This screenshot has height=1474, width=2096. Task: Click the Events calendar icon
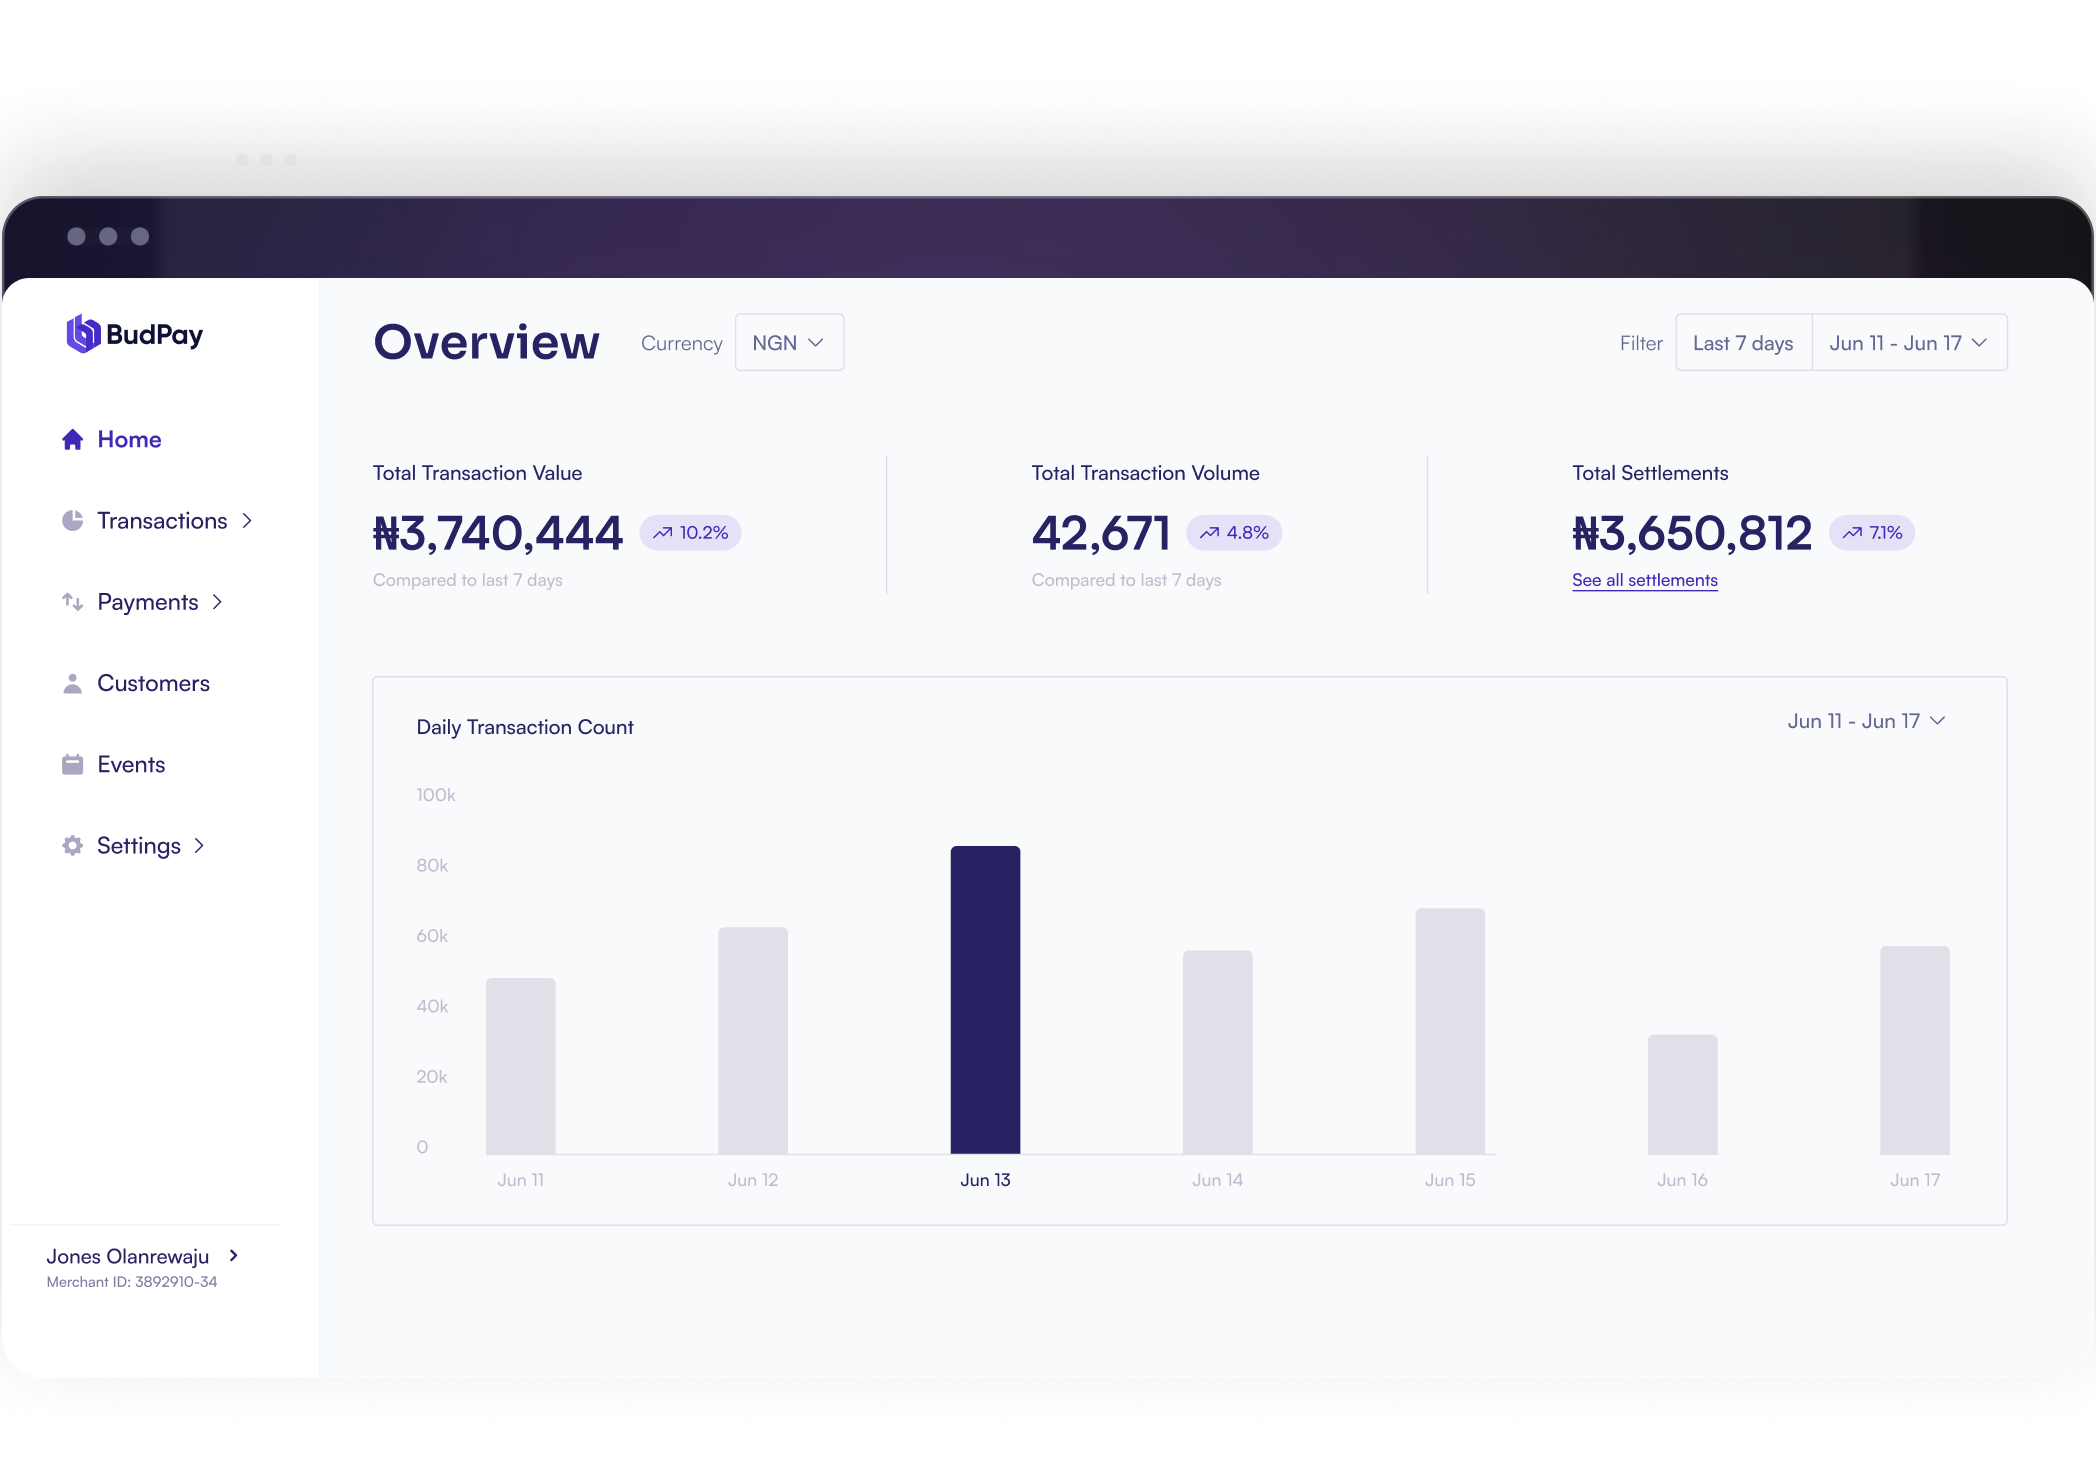coord(72,765)
